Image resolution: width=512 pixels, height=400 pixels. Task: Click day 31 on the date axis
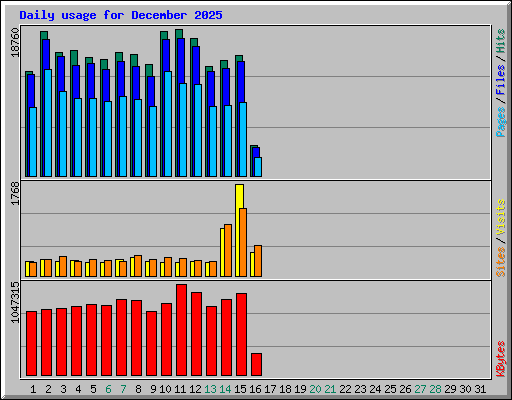click(480, 389)
